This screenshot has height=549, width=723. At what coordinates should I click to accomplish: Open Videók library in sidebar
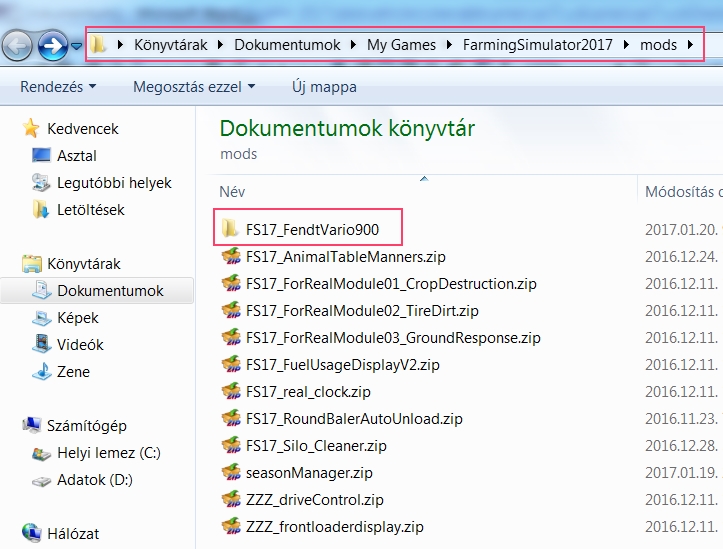click(80, 345)
